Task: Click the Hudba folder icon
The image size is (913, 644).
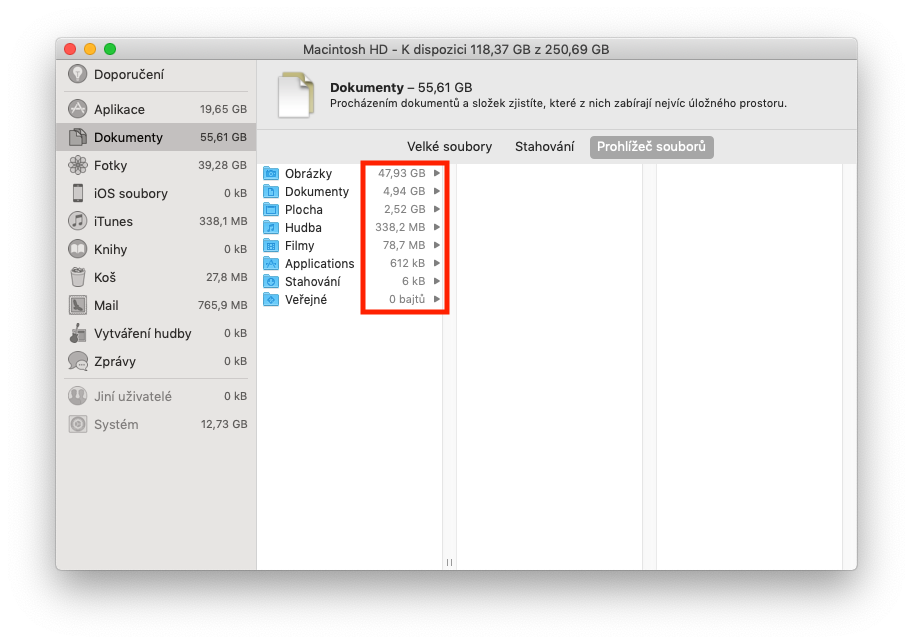Action: pyautogui.click(x=271, y=227)
